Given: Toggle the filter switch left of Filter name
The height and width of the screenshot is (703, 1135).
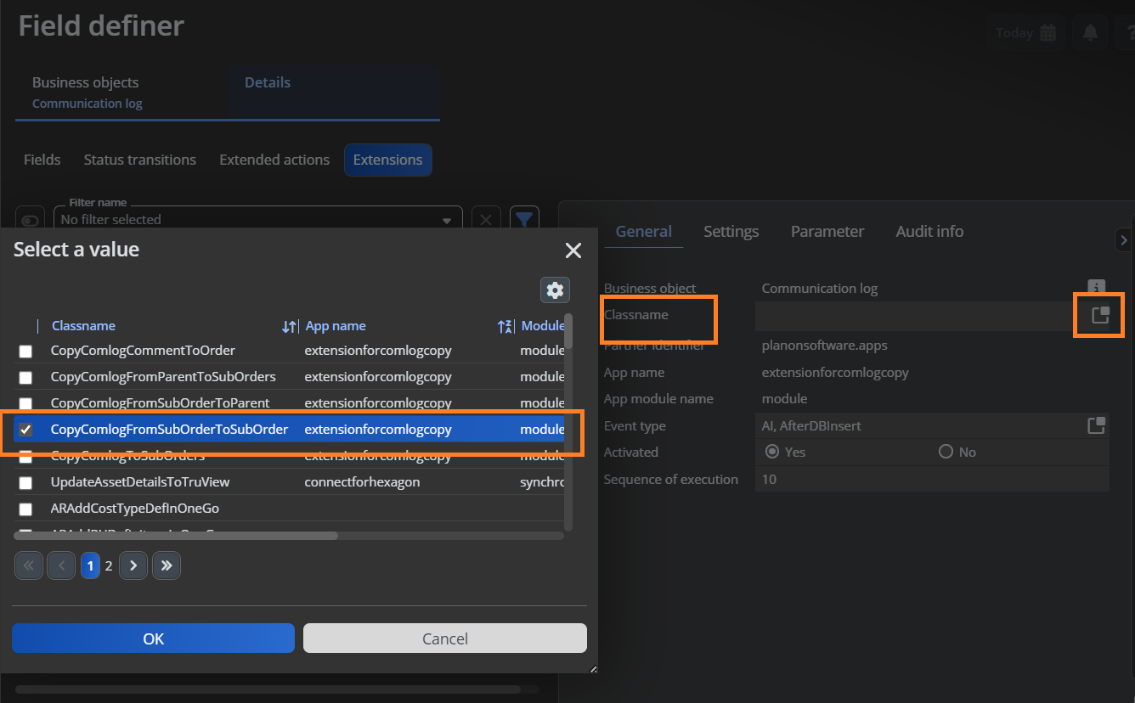Looking at the screenshot, I should click(30, 219).
